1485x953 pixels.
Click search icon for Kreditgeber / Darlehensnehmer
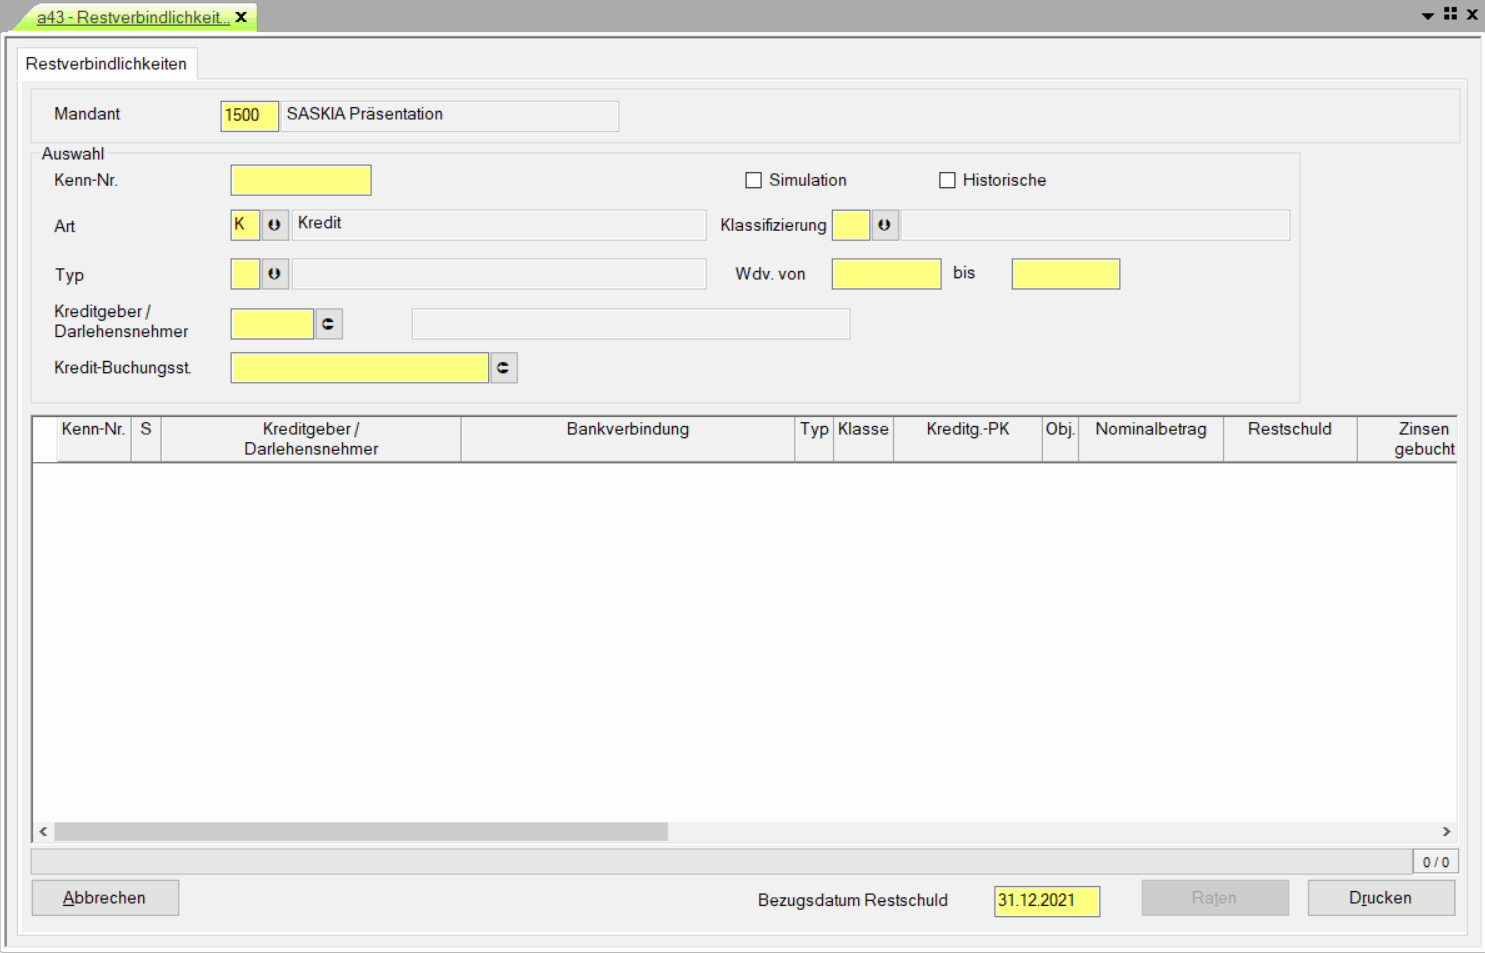328,324
